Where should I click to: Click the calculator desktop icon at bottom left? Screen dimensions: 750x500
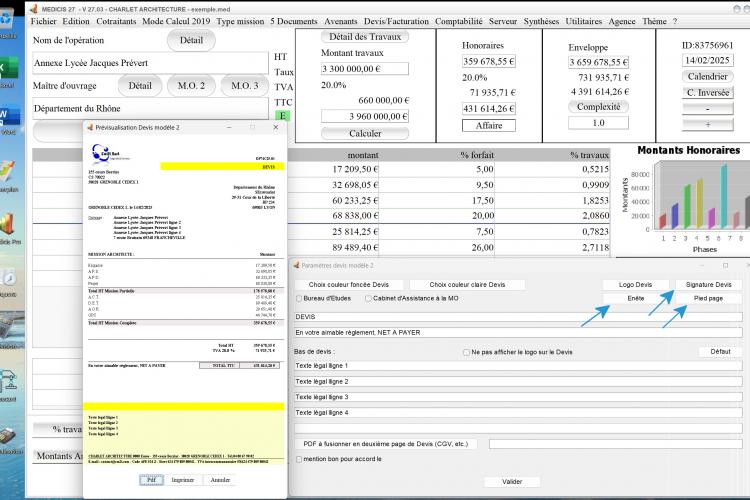point(8,436)
